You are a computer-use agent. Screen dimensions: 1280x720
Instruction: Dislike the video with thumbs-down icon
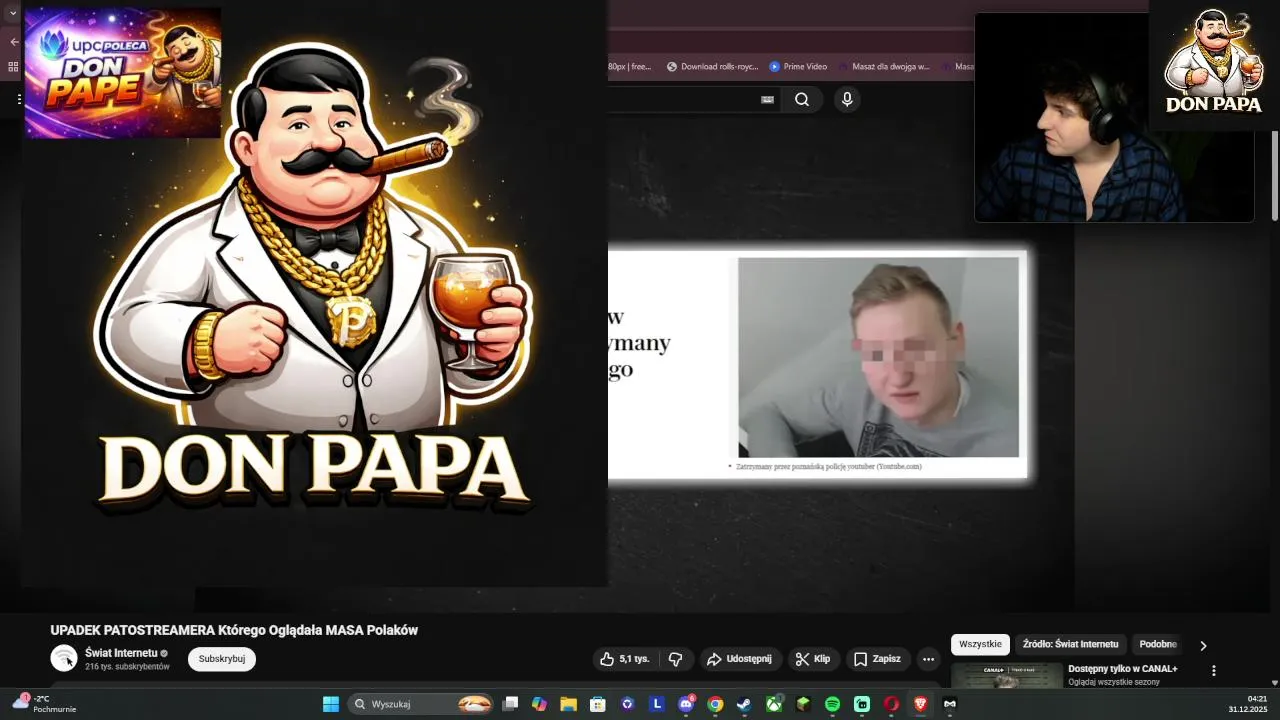click(675, 659)
